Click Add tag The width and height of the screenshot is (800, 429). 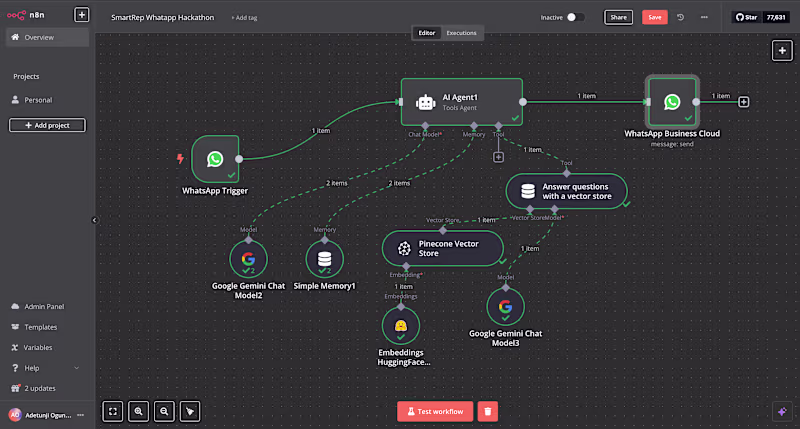click(x=244, y=18)
